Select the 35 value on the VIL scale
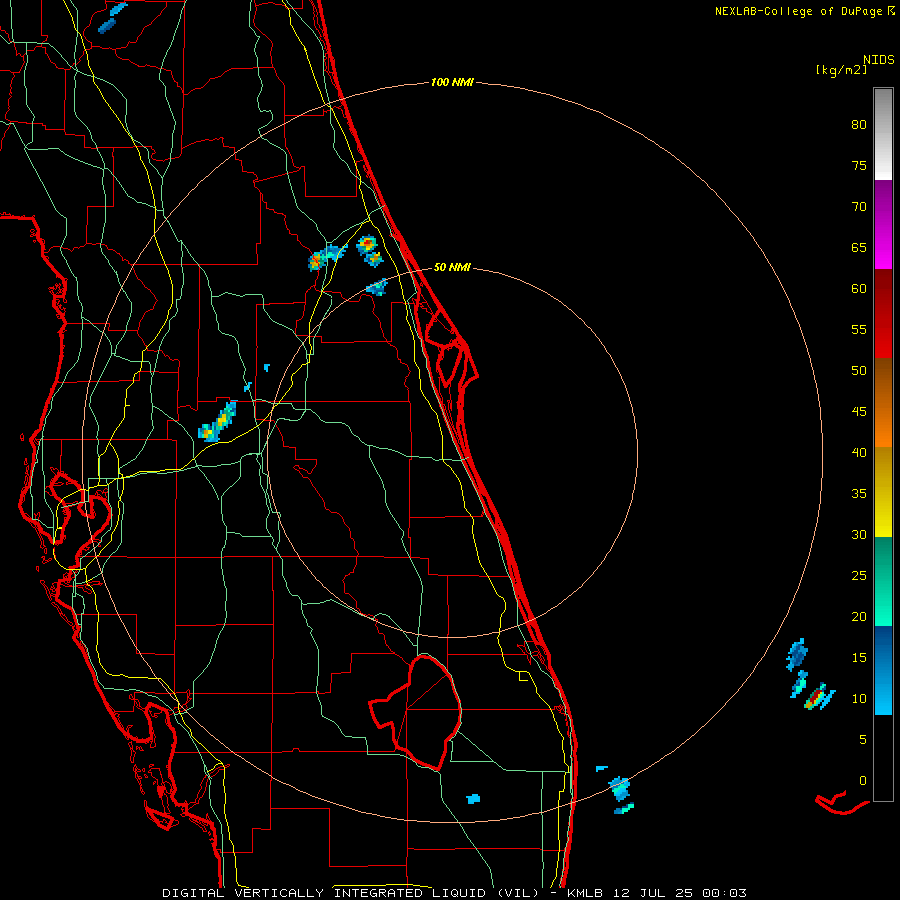 pyautogui.click(x=859, y=494)
